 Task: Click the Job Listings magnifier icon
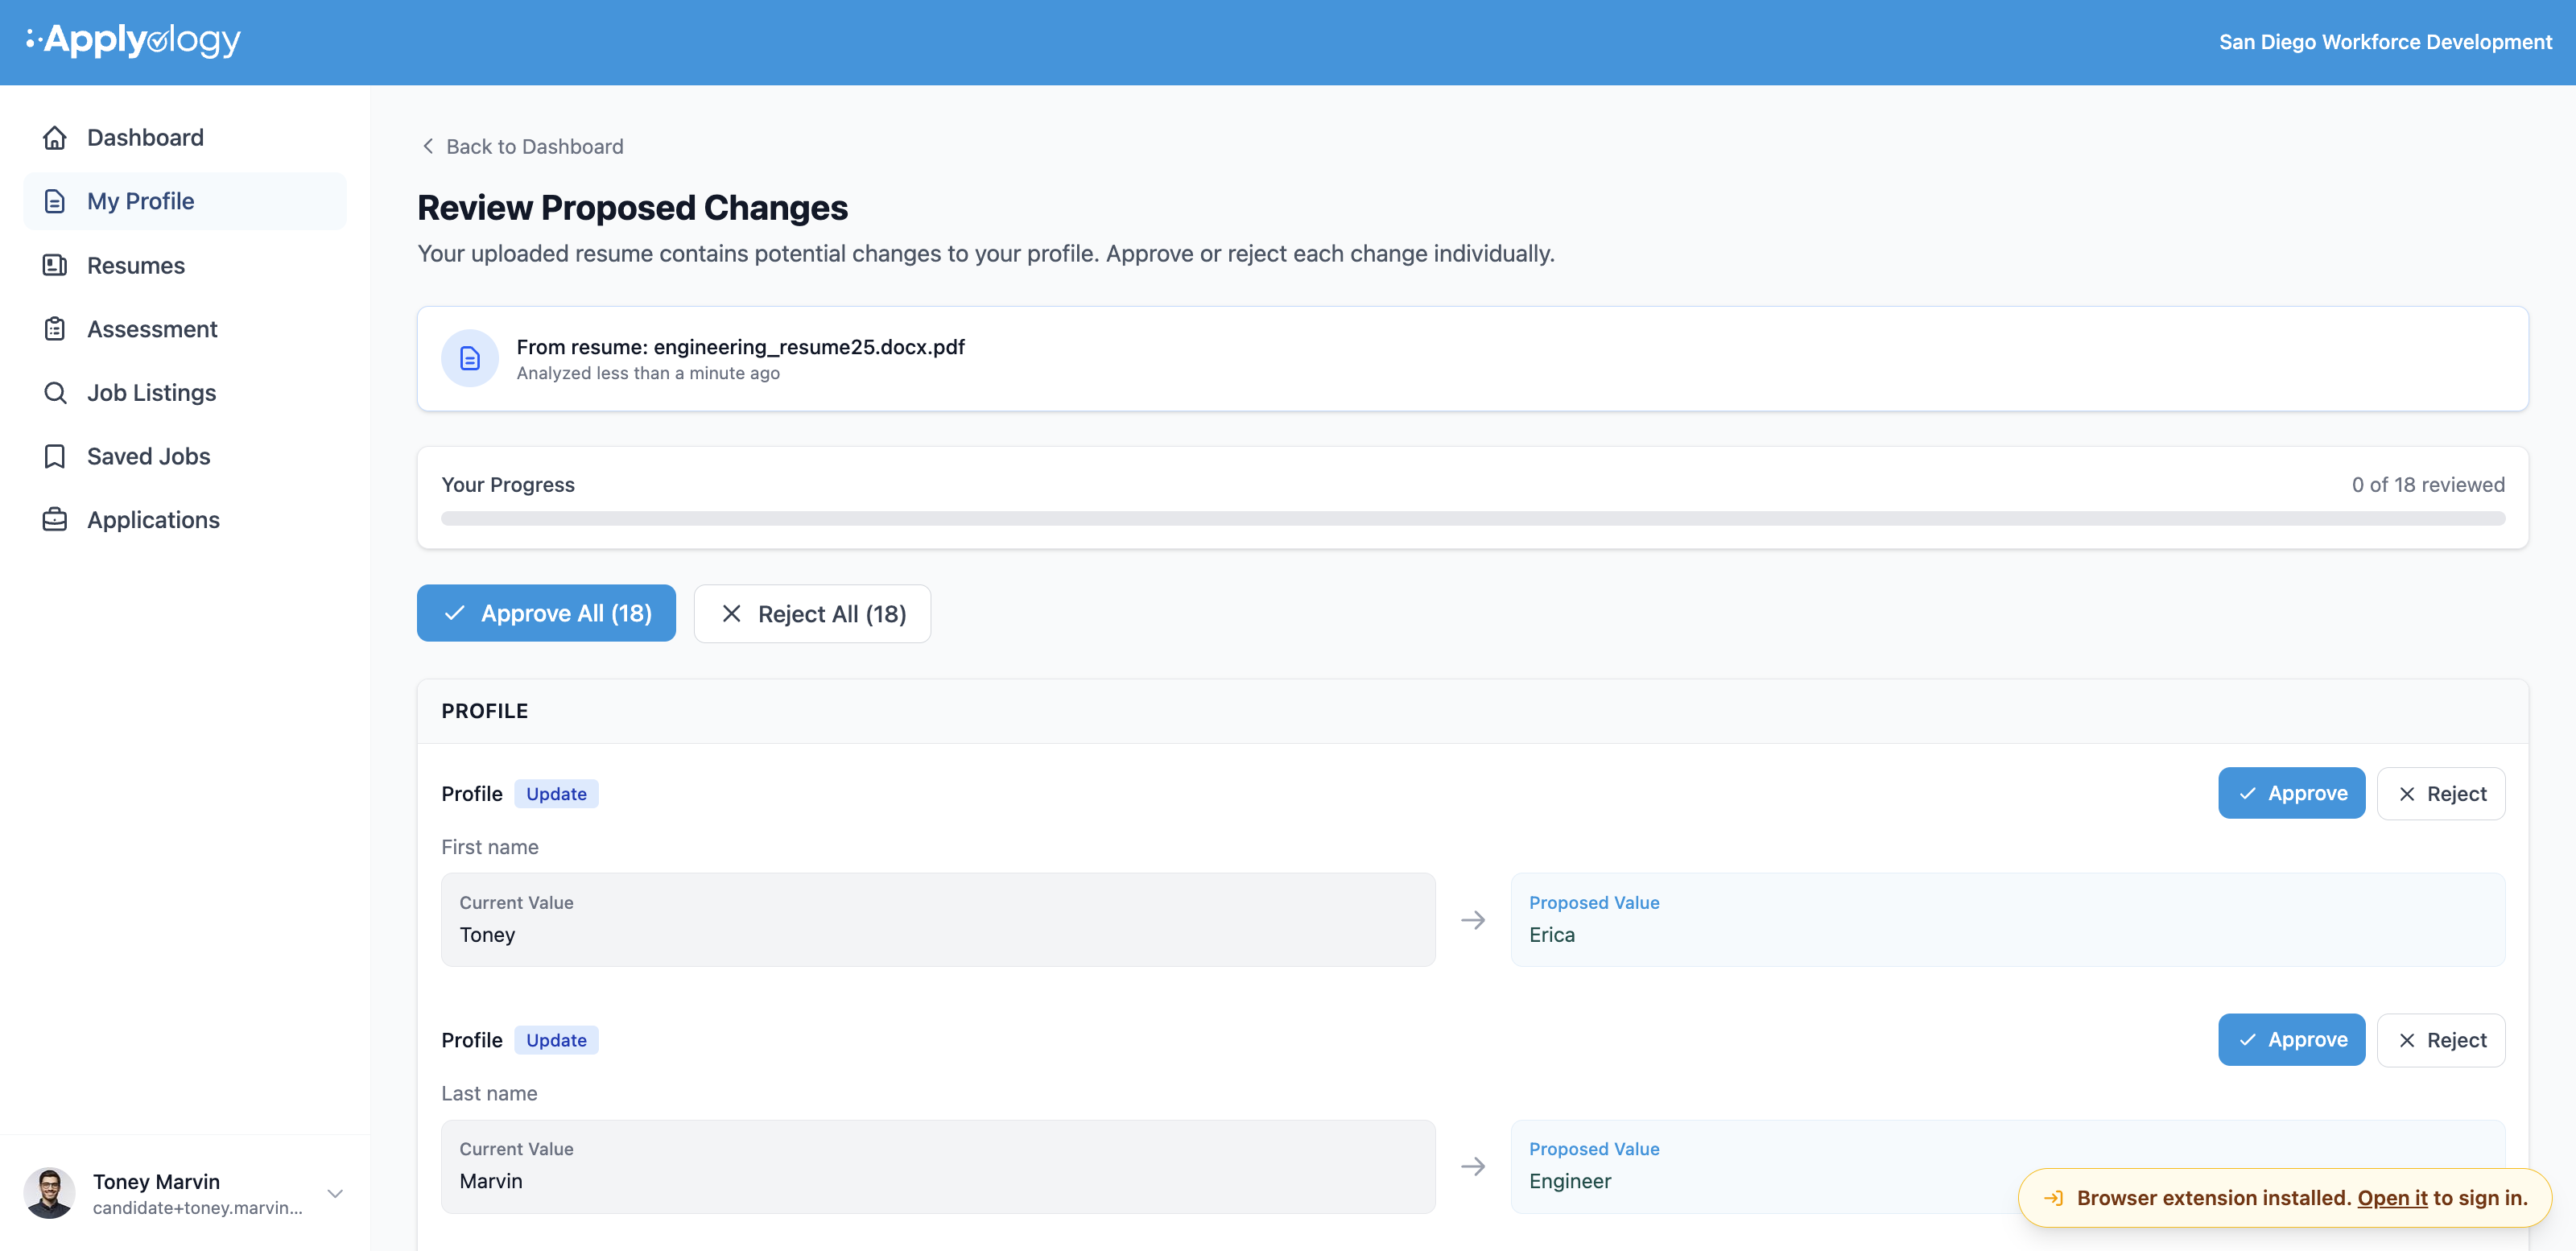[x=55, y=393]
